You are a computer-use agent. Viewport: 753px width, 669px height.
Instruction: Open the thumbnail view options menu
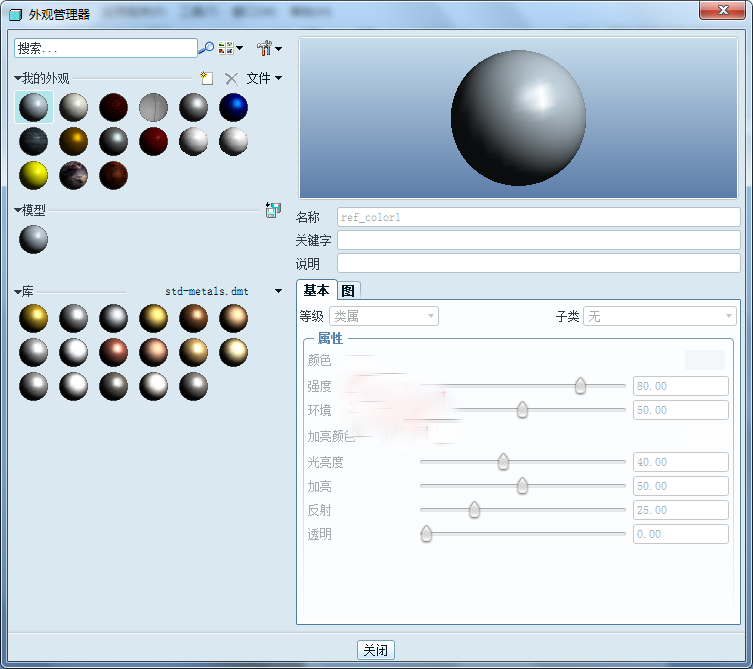tap(230, 48)
